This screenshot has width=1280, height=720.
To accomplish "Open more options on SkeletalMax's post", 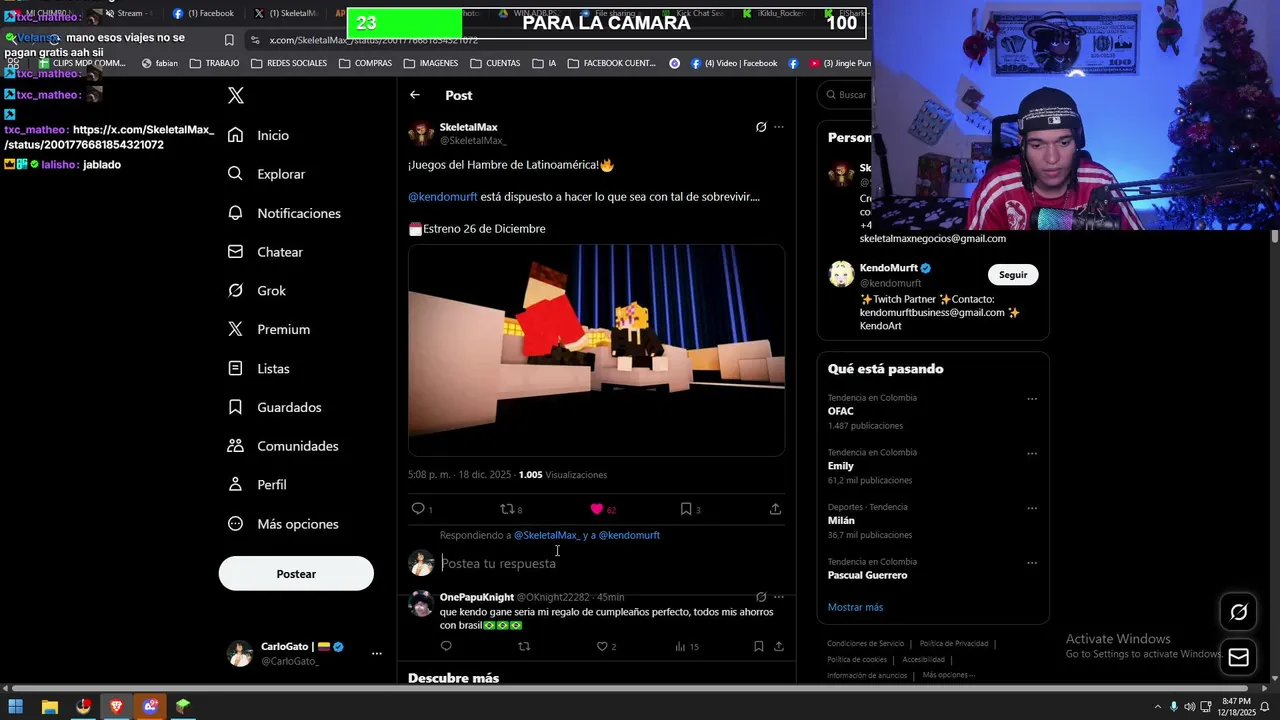I will [779, 127].
